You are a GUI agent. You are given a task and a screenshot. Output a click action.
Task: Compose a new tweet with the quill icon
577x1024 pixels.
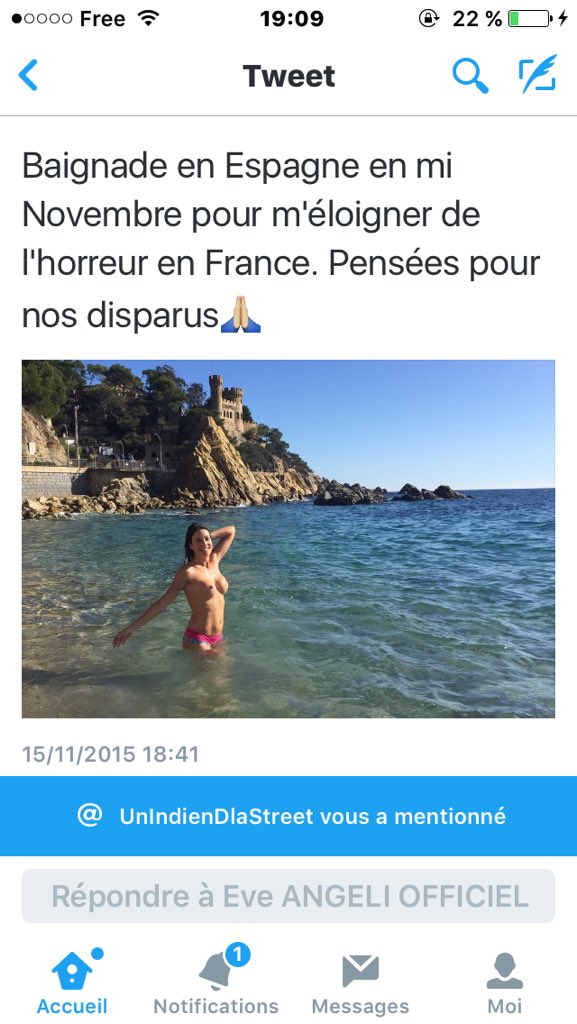point(538,74)
